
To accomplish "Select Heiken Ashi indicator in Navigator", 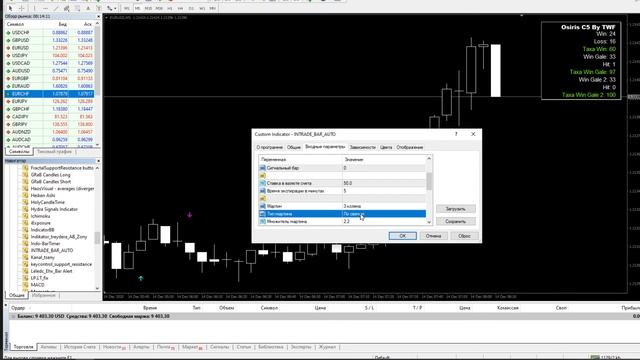I will (43, 196).
